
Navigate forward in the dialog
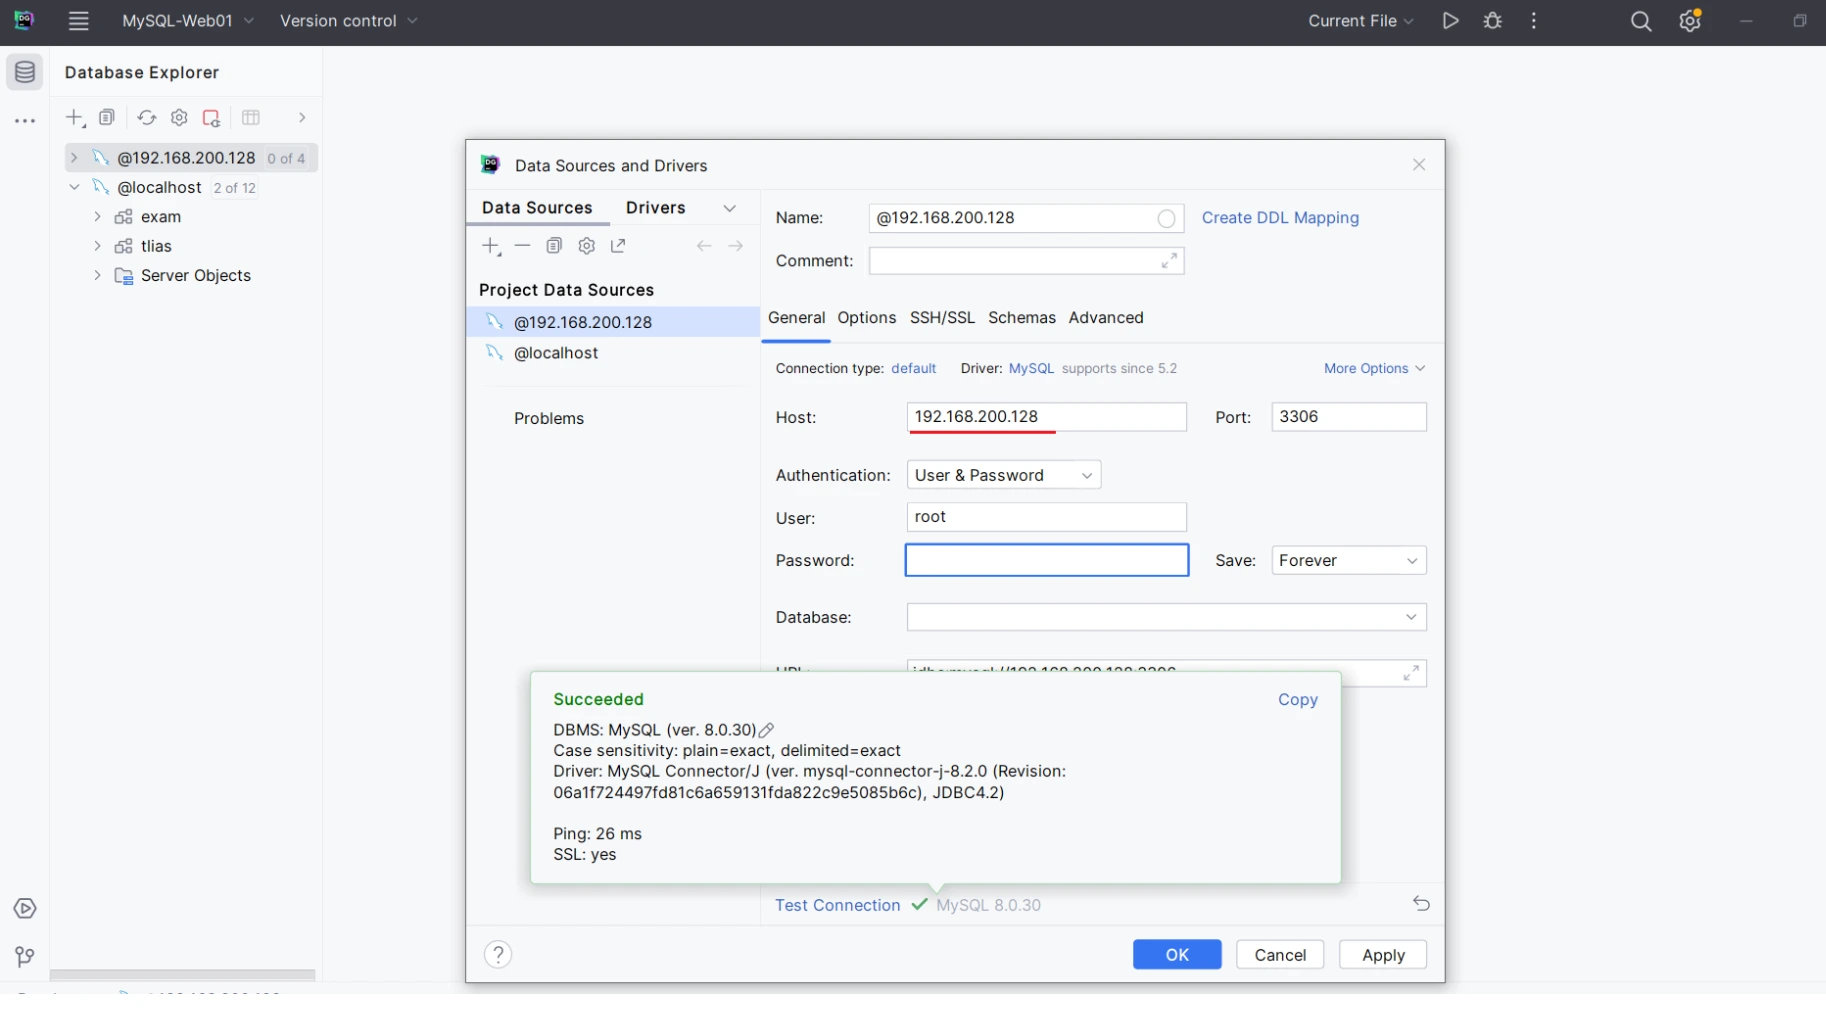736,246
